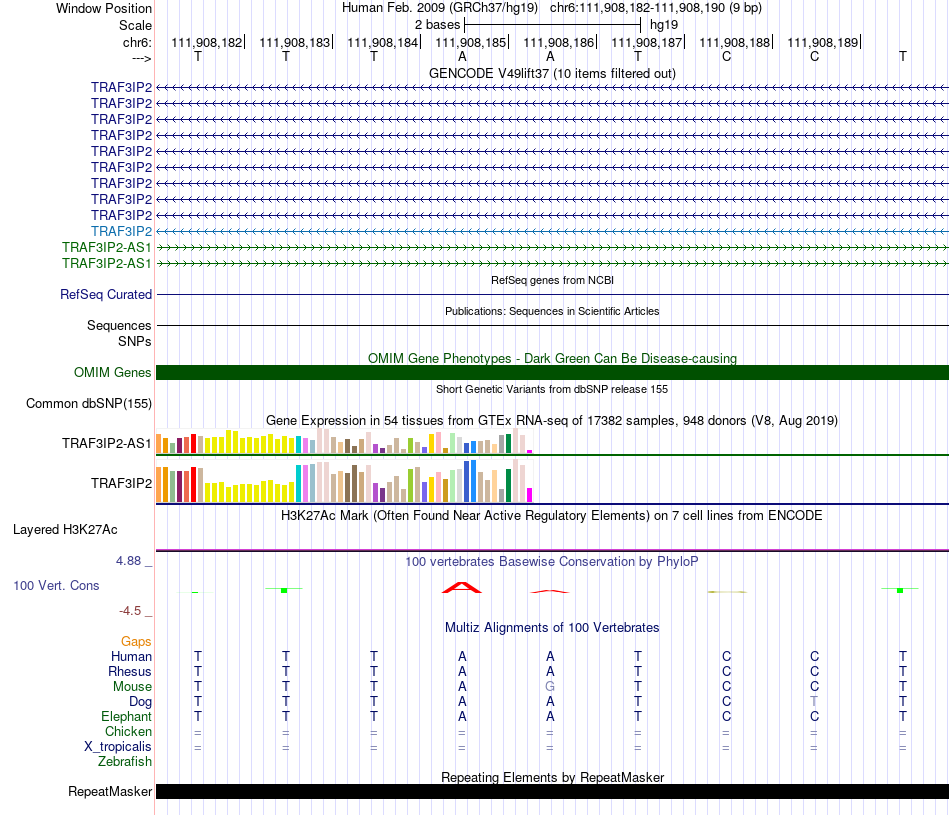
Task: Select the Chicken alignment row label
Action: [x=128, y=732]
